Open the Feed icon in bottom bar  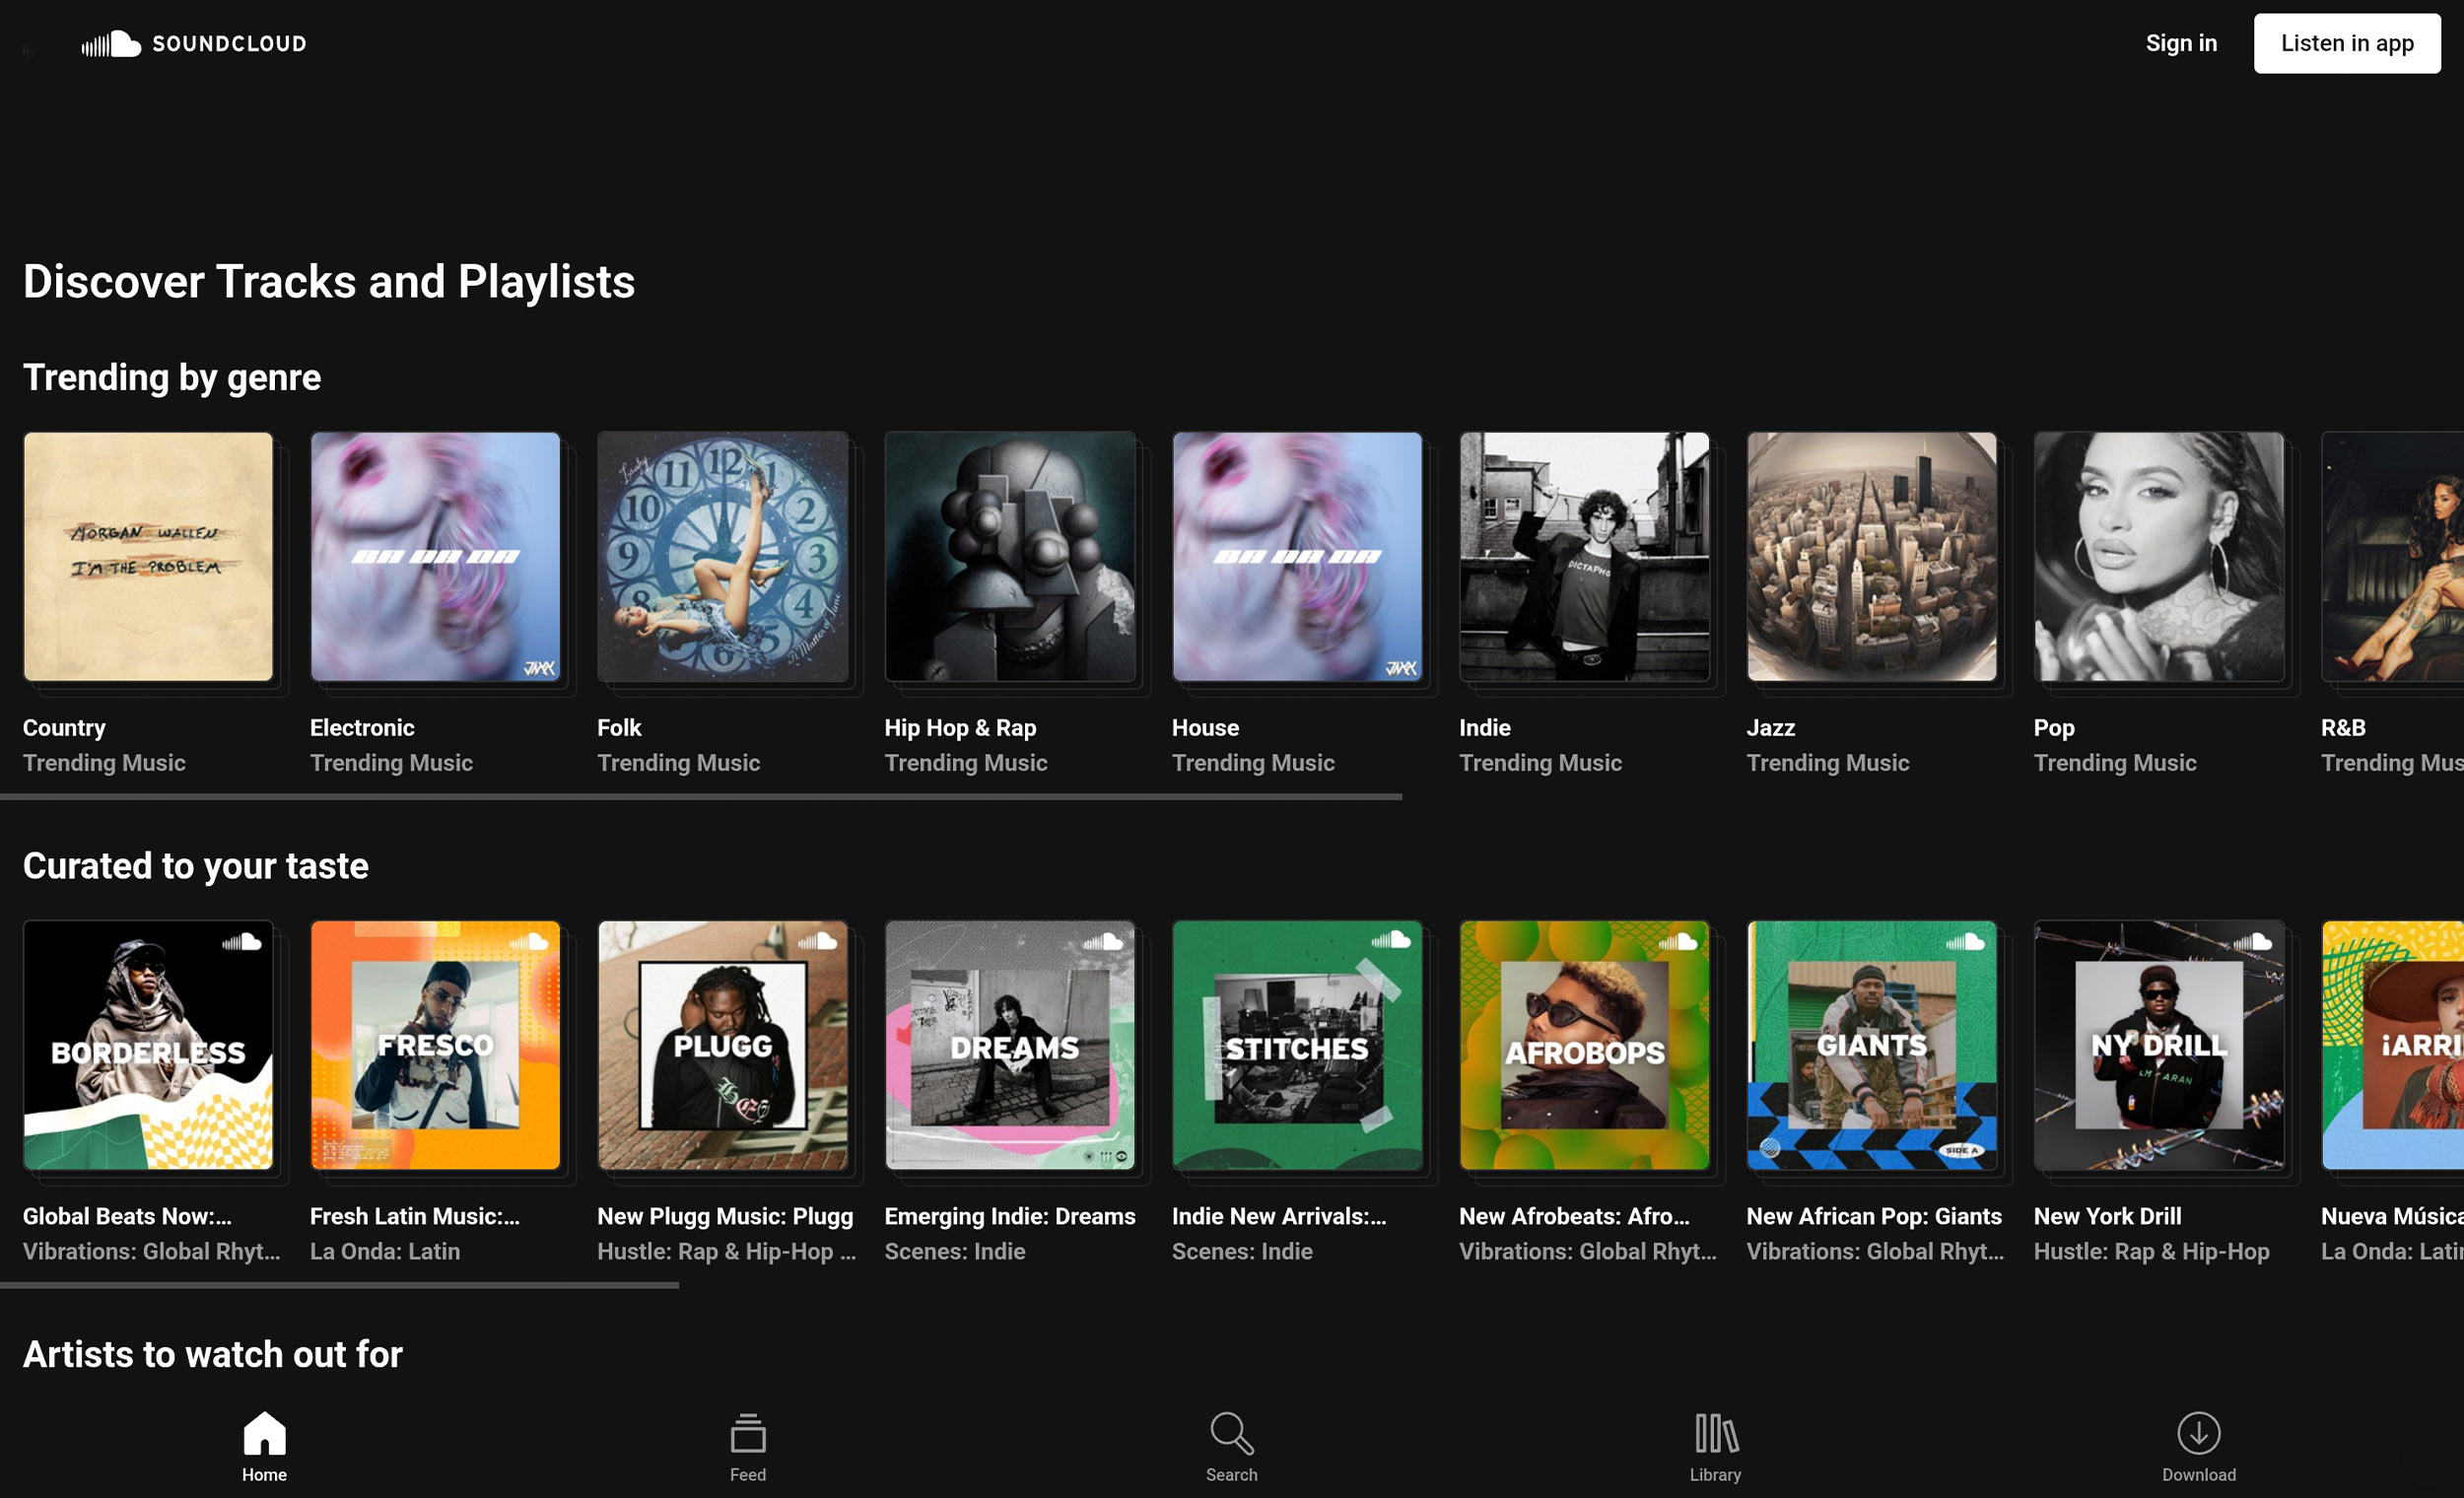click(x=747, y=1434)
